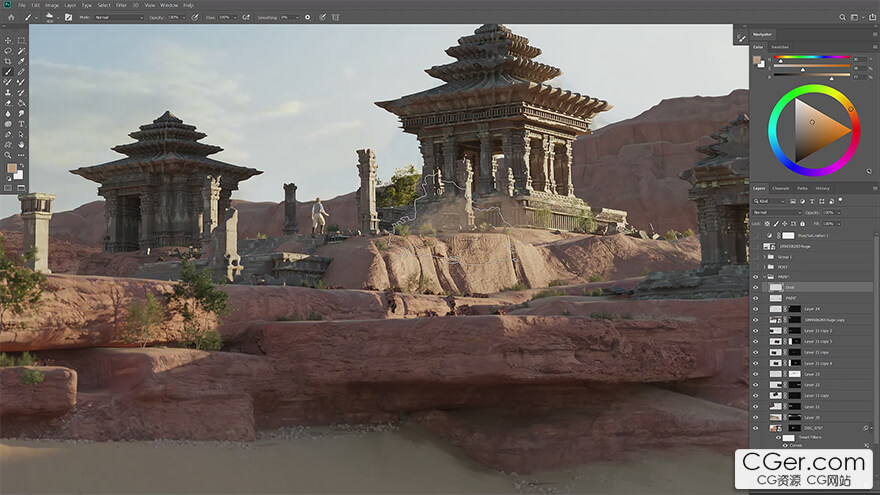Show the Group 1 folder

click(x=755, y=257)
